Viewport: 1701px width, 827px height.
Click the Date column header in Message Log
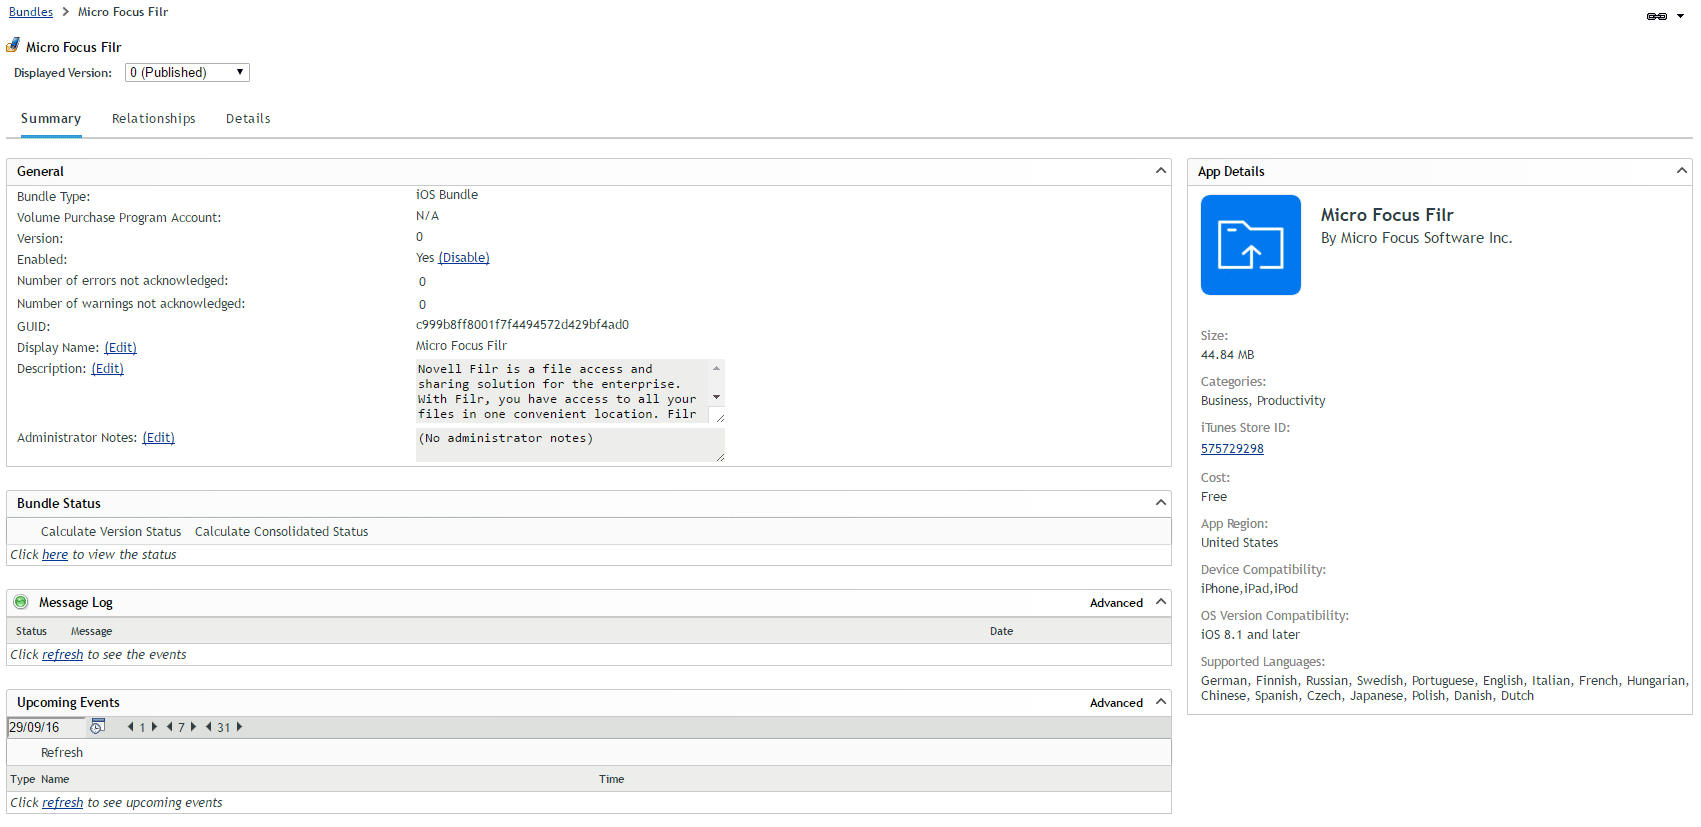click(x=1001, y=631)
